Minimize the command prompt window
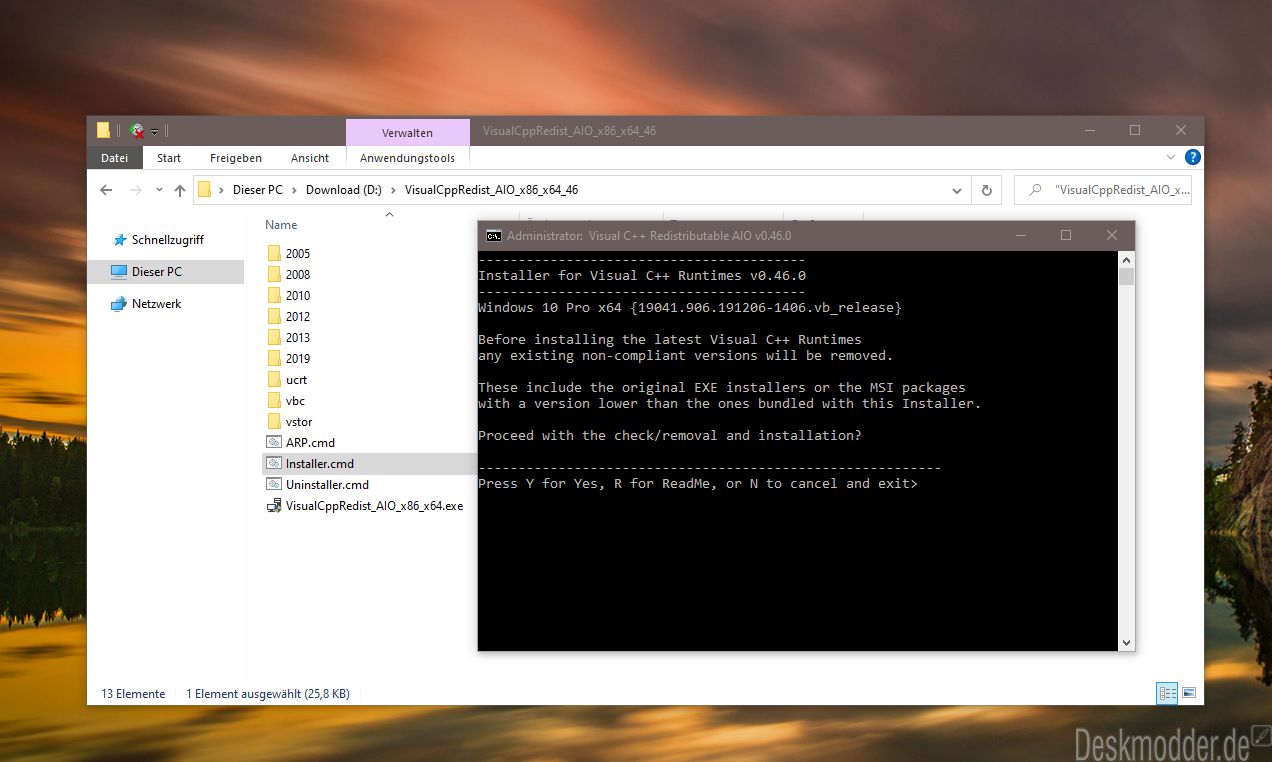1272x762 pixels. click(1020, 236)
